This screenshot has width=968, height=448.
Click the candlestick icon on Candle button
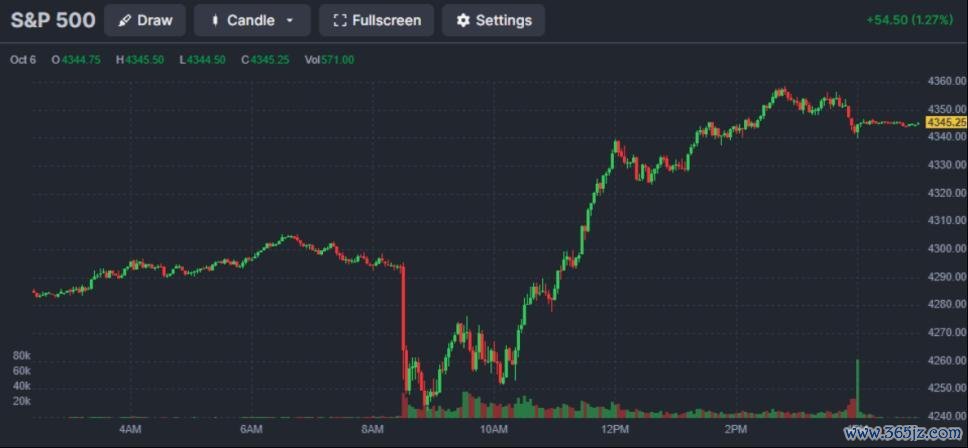[215, 20]
